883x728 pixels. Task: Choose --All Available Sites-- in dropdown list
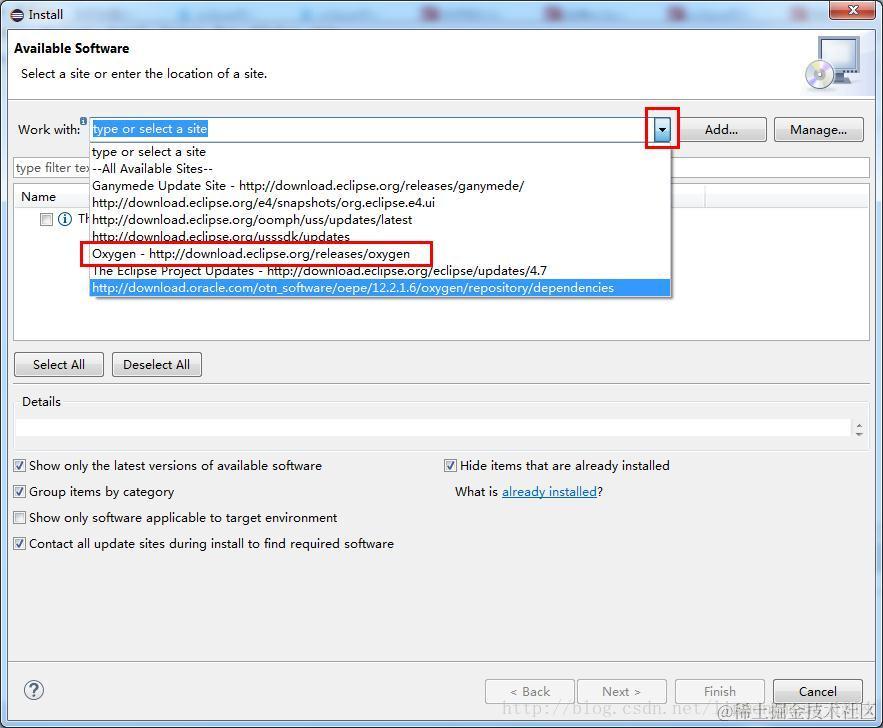[380, 168]
